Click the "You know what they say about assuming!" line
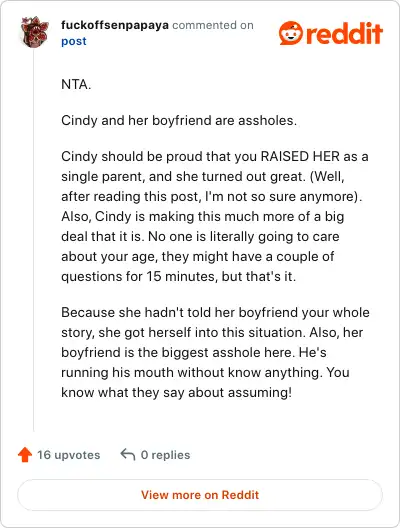Screen dimensions: 400x528 pos(176,392)
